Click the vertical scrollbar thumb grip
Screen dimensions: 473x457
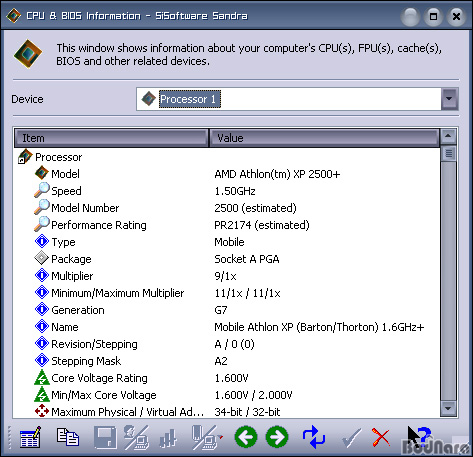449,154
